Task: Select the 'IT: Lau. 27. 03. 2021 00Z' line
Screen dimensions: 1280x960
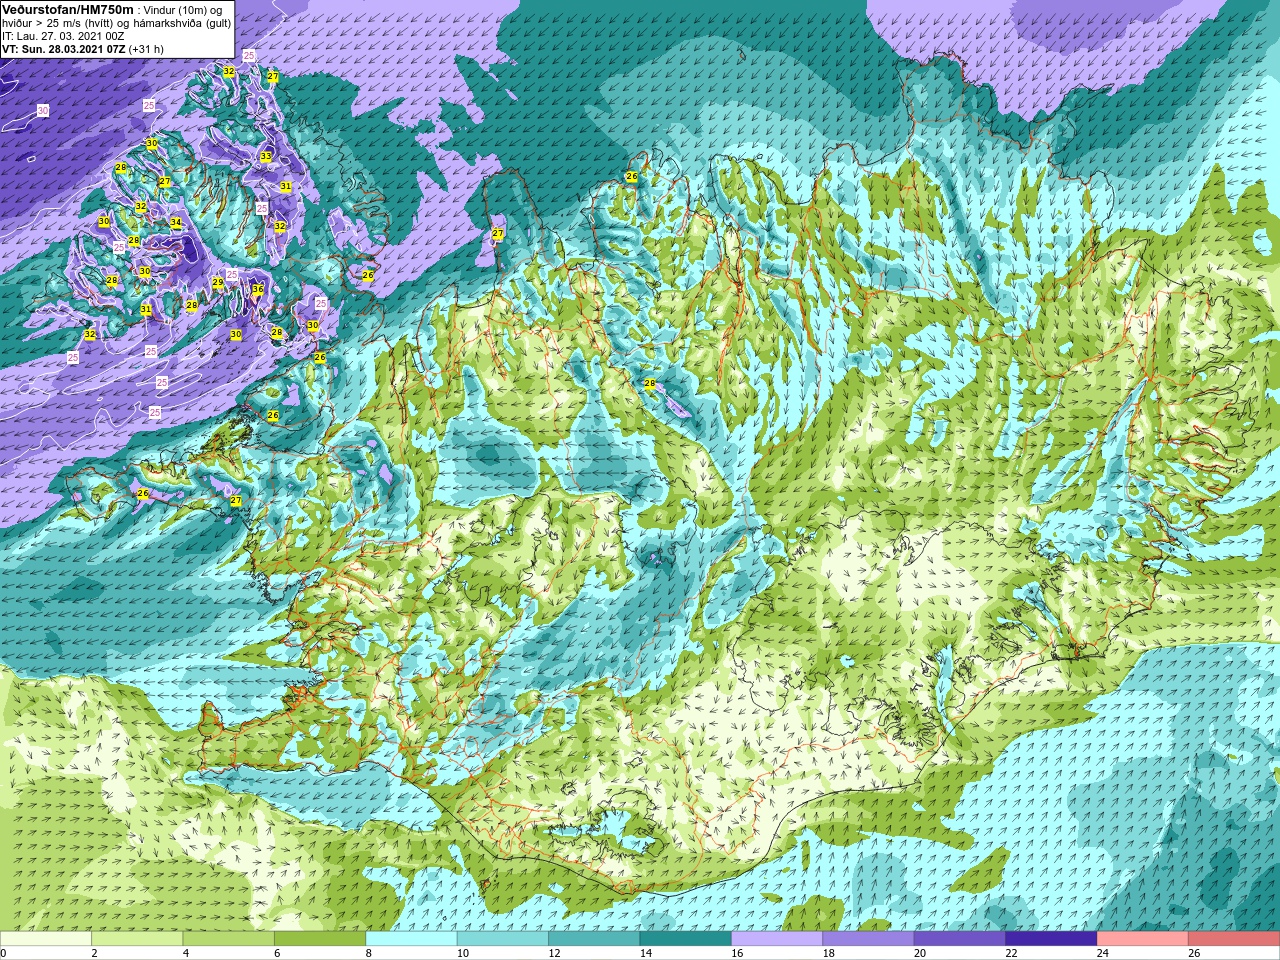Action: (x=63, y=36)
